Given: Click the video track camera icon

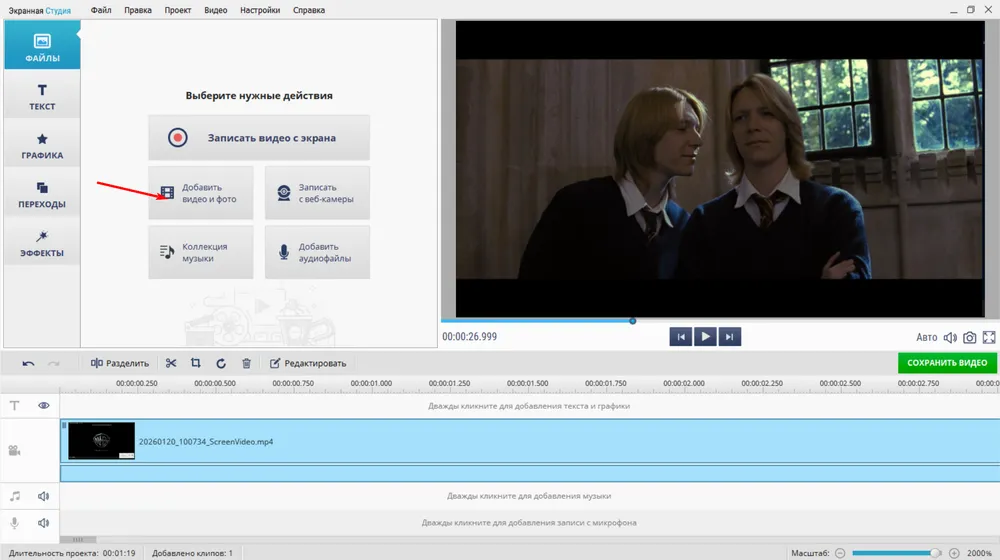Looking at the screenshot, I should pos(14,450).
